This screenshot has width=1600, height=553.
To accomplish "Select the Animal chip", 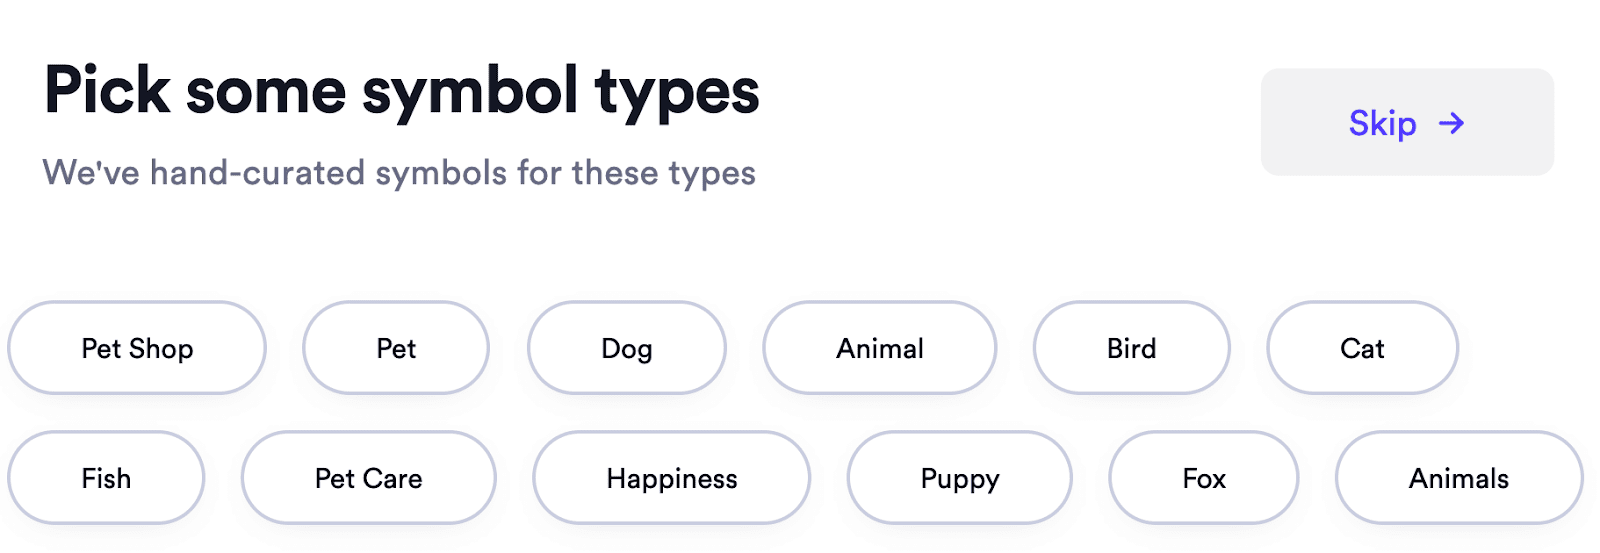I will pyautogui.click(x=880, y=348).
